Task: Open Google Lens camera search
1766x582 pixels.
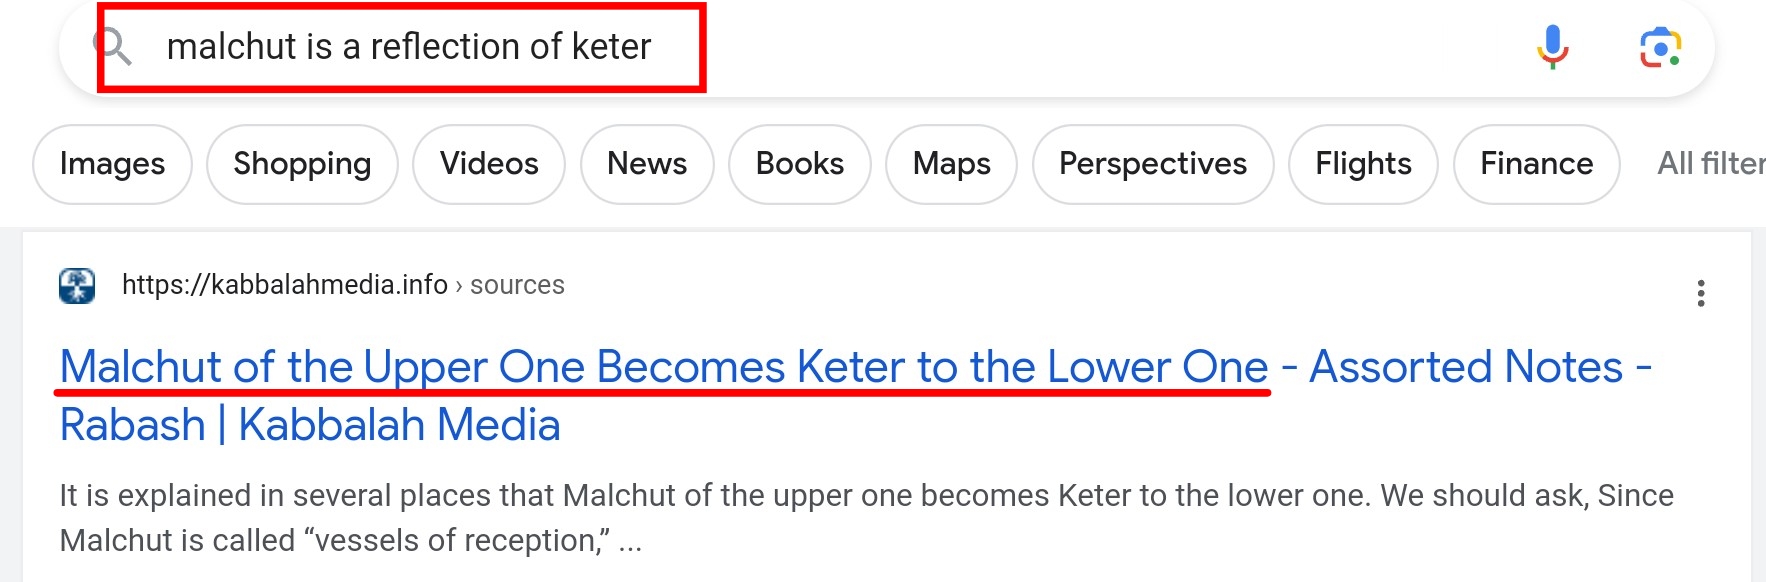Action: click(x=1660, y=47)
